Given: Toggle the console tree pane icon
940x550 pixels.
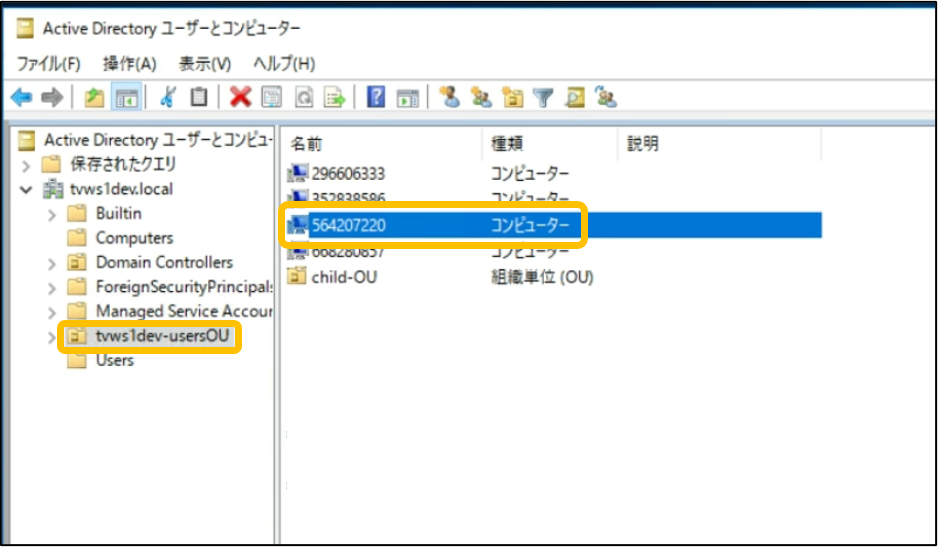Looking at the screenshot, I should pos(126,97).
